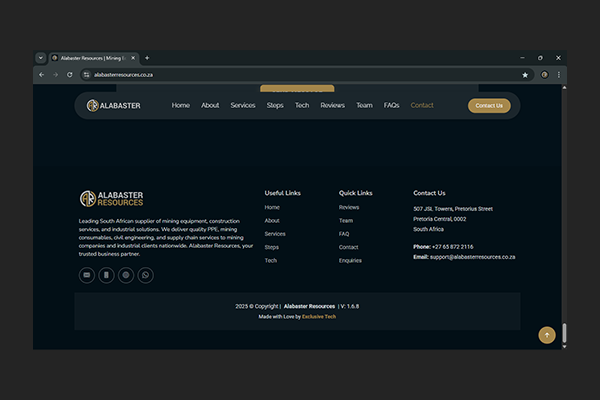Click the 'Pretoria Central, 0002' text

tap(439, 219)
